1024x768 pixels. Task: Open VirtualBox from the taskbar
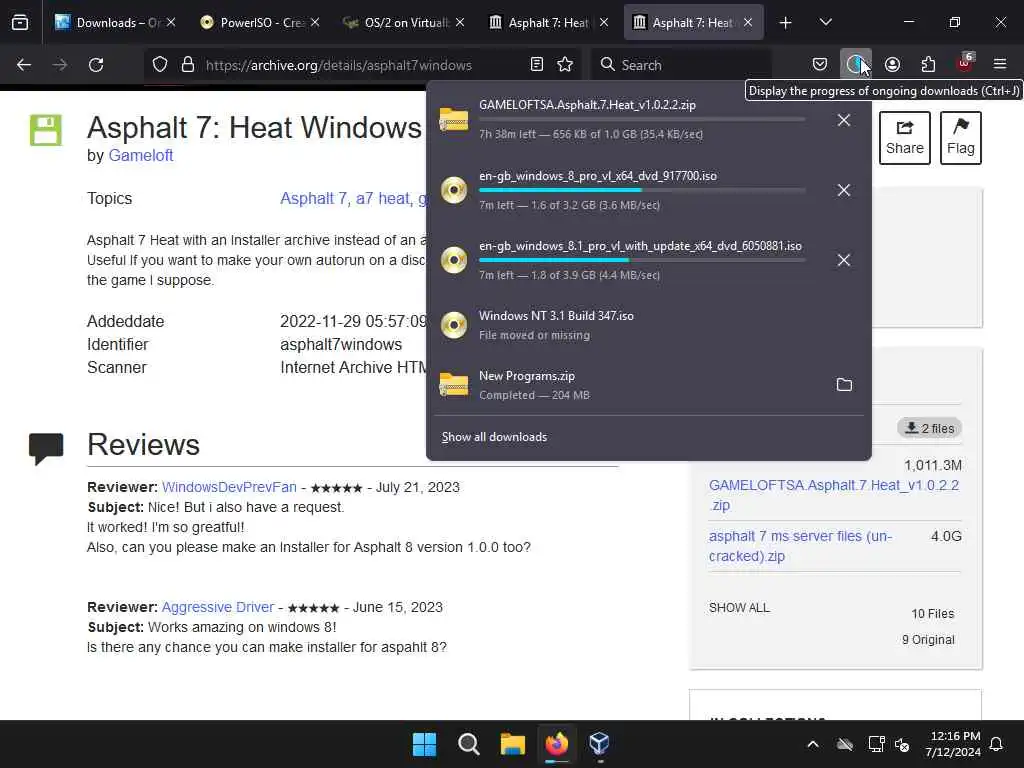pos(599,744)
